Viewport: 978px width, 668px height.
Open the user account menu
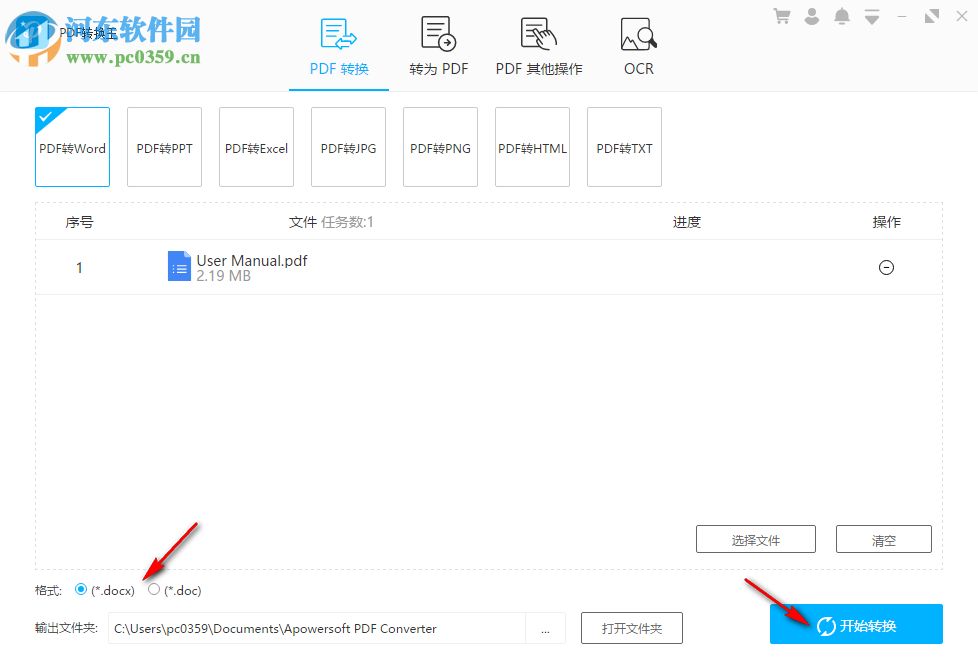pos(811,16)
